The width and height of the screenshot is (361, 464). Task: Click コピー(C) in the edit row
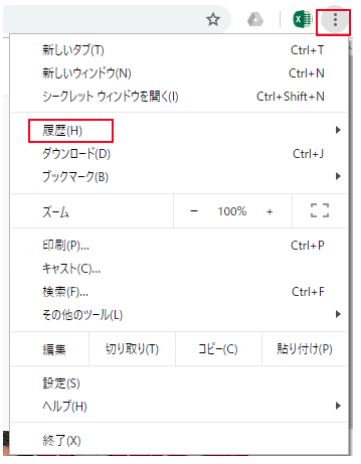pos(218,349)
